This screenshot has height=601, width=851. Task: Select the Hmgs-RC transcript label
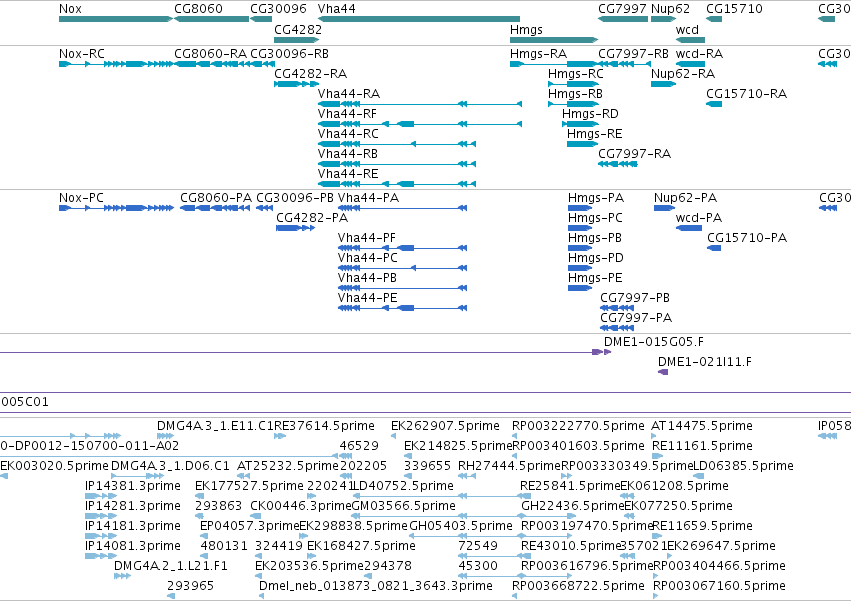(576, 74)
